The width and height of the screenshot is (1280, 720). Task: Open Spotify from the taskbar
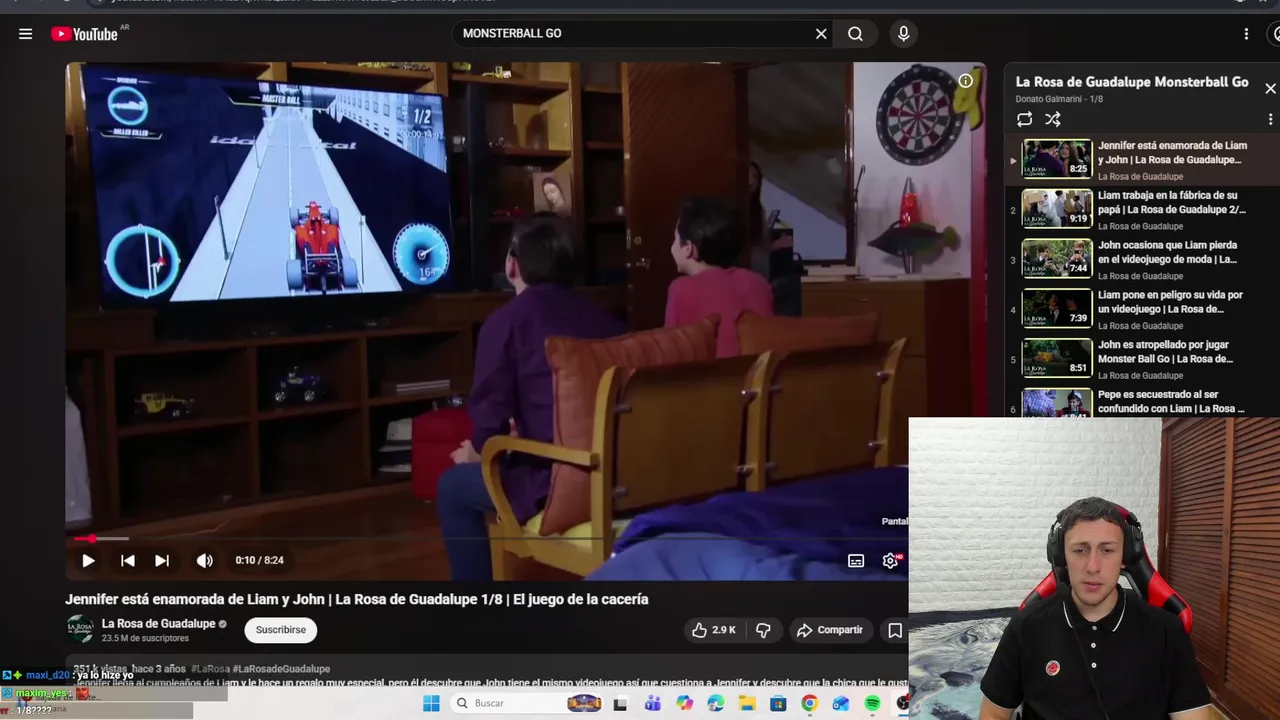tap(872, 703)
